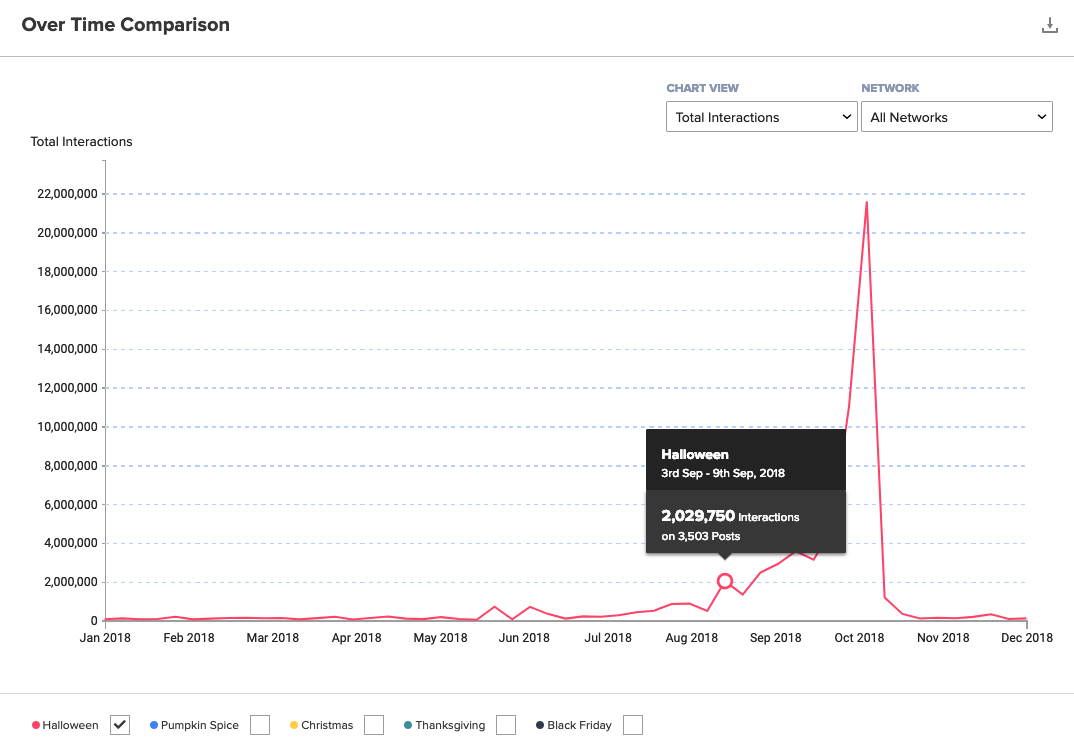Click the dark Black Friday legend dot

click(x=540, y=725)
